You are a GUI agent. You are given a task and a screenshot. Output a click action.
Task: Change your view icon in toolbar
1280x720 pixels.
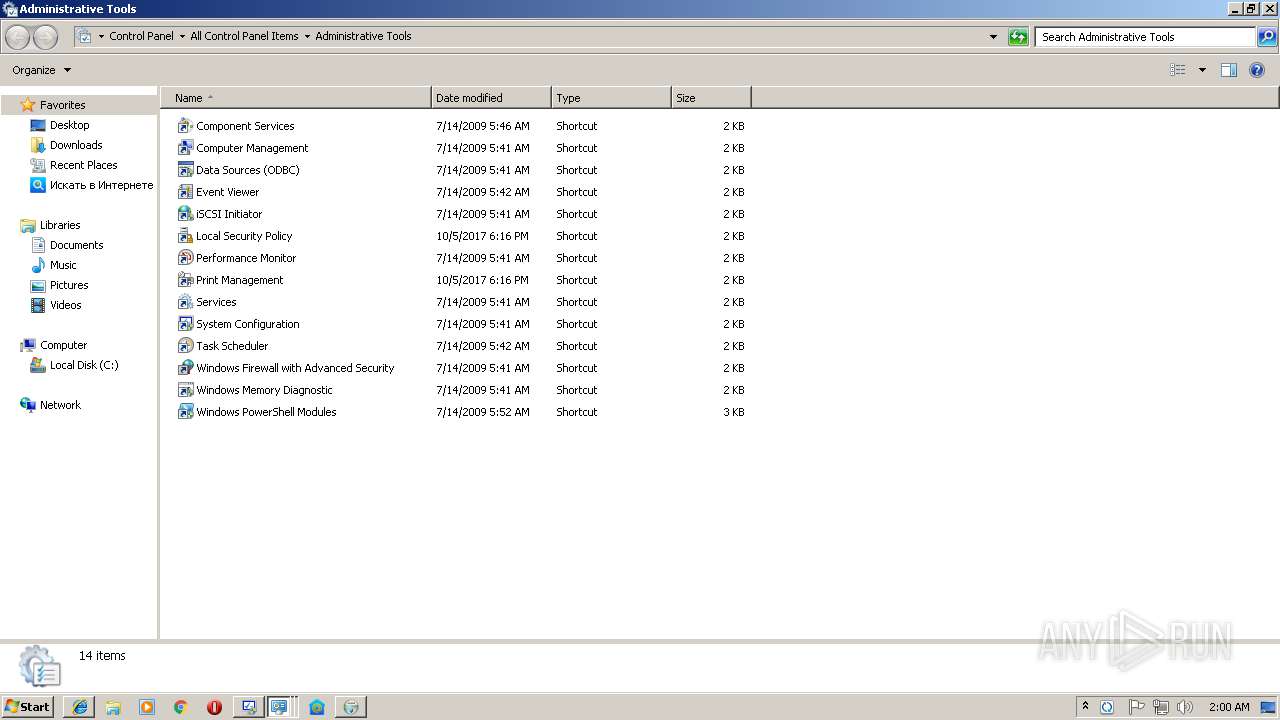1178,70
